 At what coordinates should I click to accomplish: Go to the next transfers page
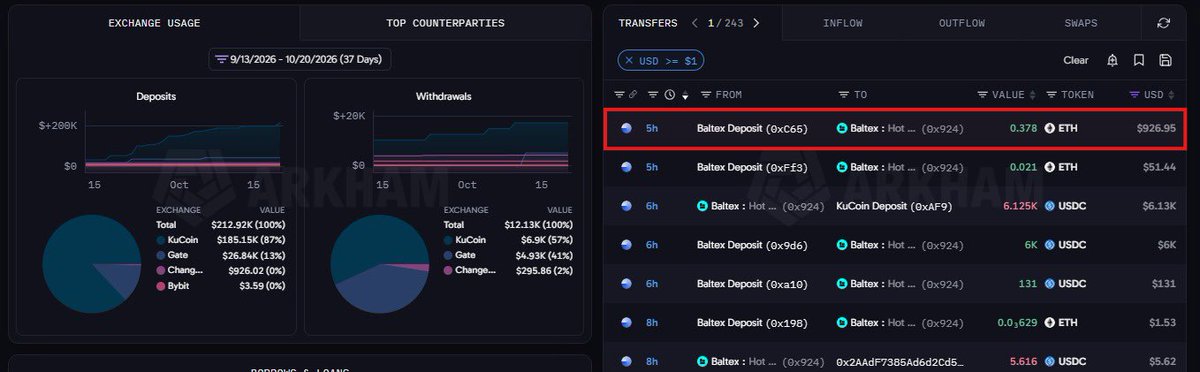(756, 22)
